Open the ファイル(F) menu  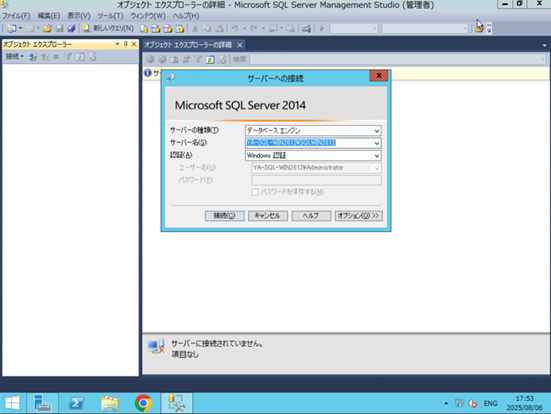[x=16, y=16]
